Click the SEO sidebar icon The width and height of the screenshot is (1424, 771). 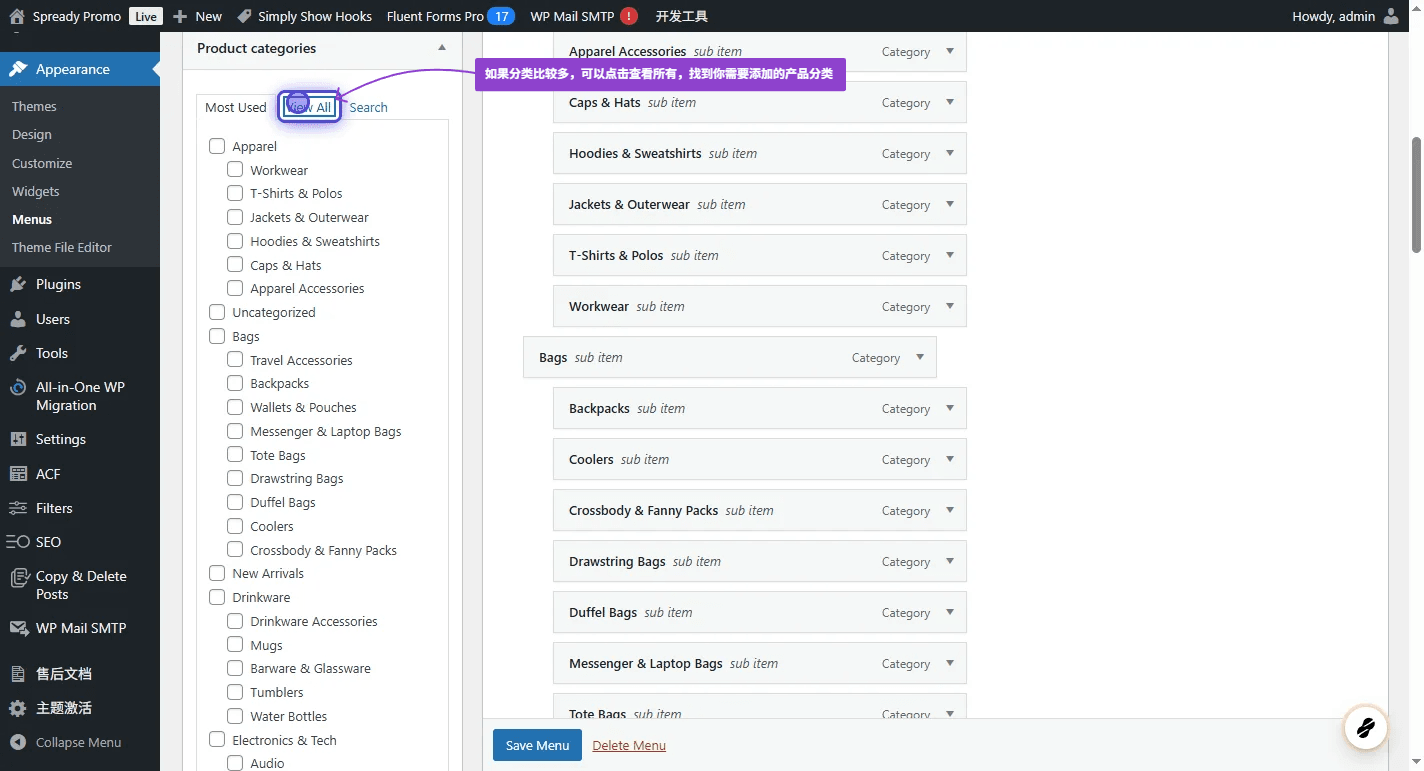click(x=18, y=542)
